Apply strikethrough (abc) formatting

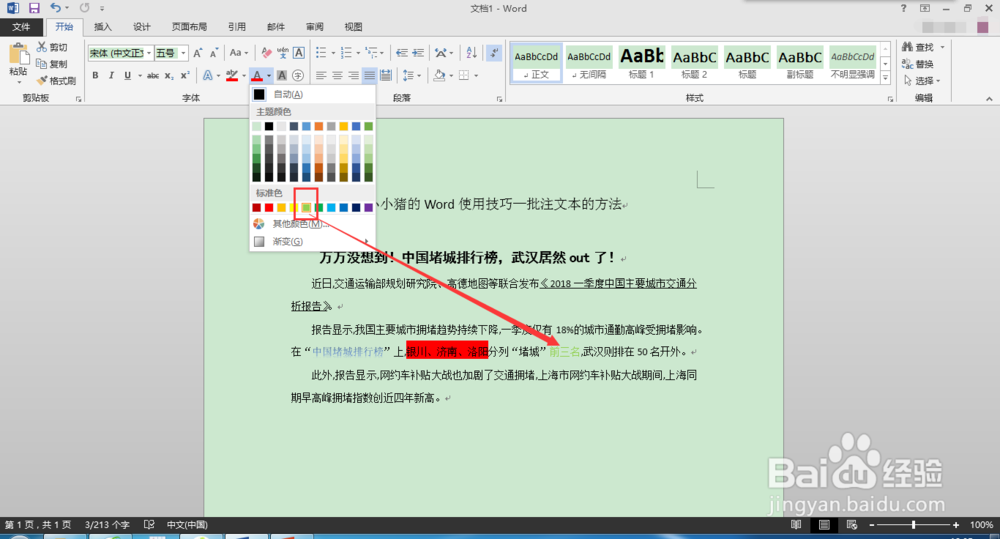tap(153, 75)
